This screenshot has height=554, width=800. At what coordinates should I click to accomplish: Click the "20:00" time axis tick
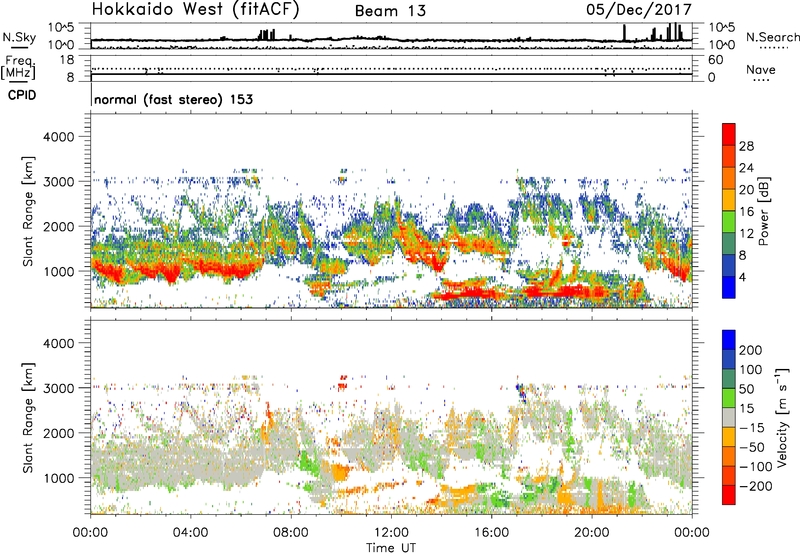click(x=591, y=533)
